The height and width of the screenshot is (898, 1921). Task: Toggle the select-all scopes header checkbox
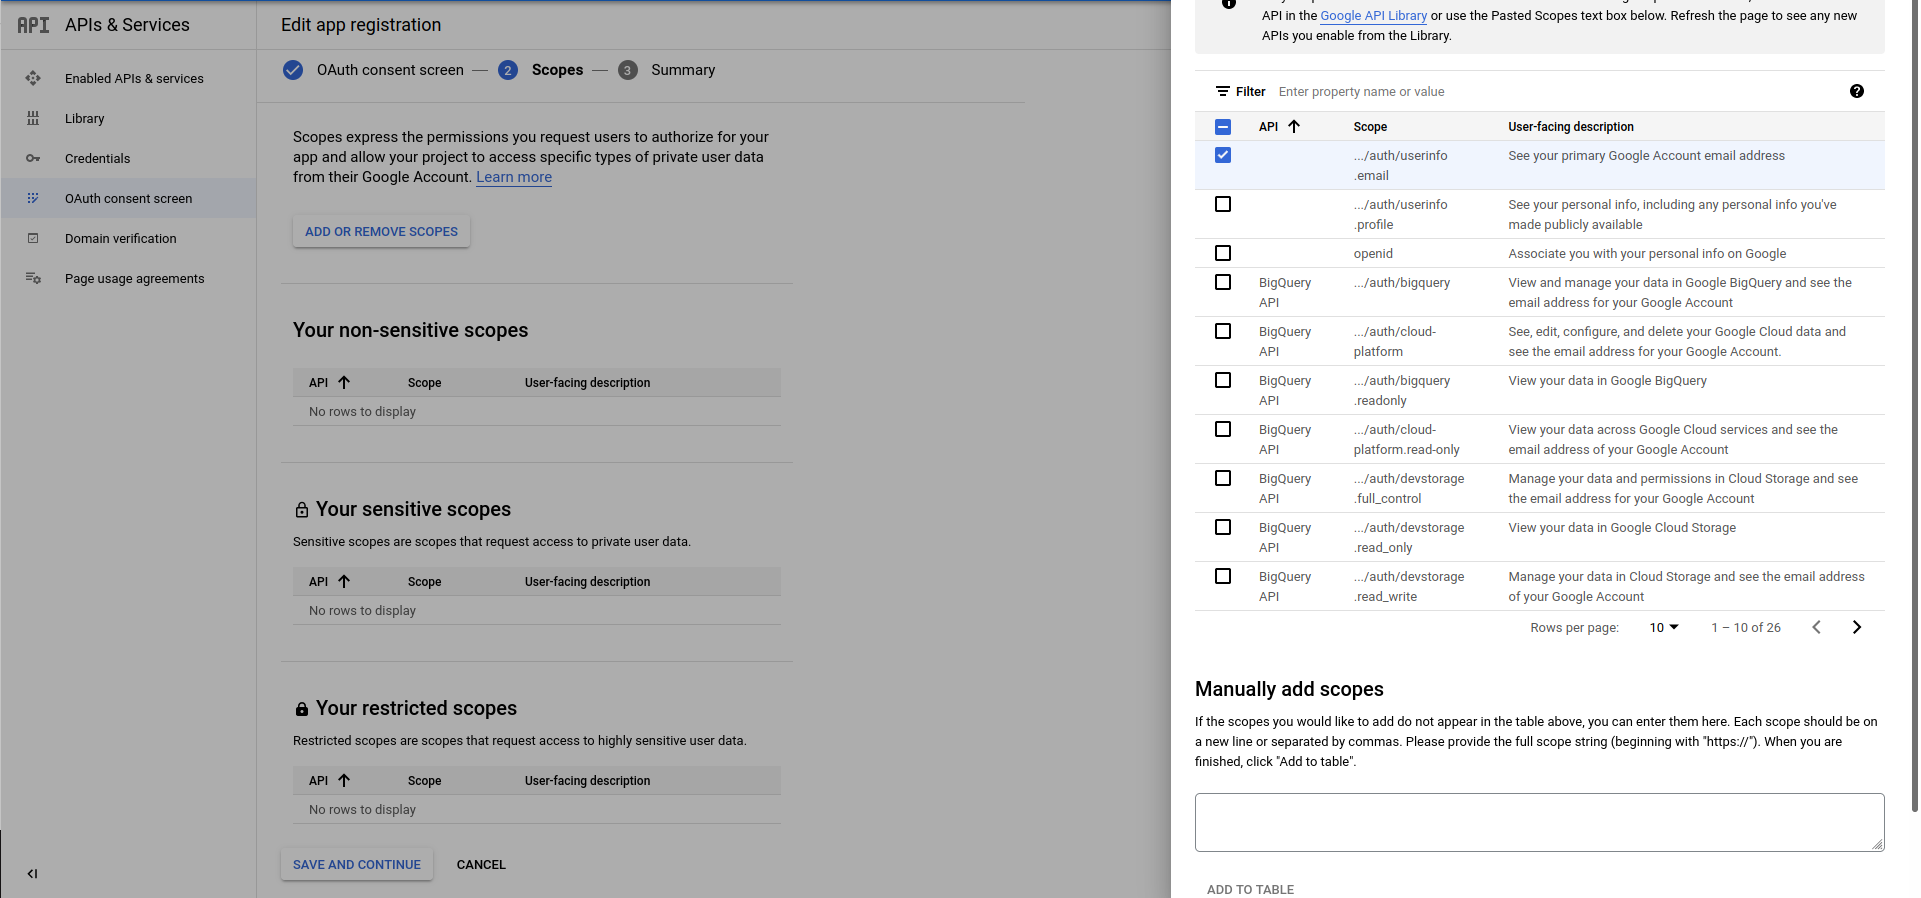click(1222, 127)
